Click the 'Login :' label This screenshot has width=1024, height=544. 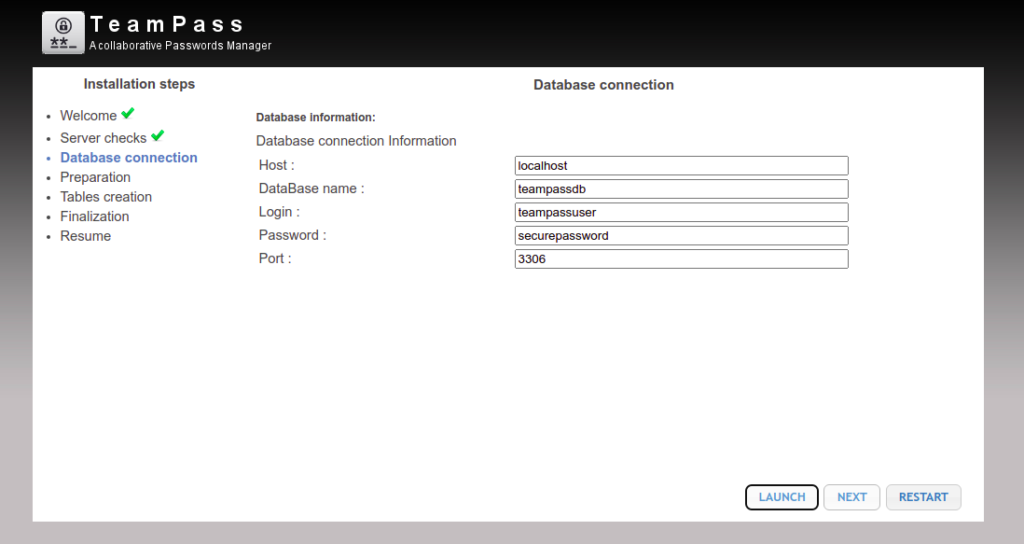pyautogui.click(x=279, y=212)
